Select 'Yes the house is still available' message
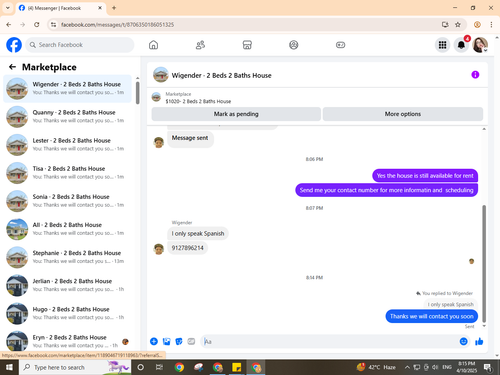The width and height of the screenshot is (500, 375). coord(425,176)
